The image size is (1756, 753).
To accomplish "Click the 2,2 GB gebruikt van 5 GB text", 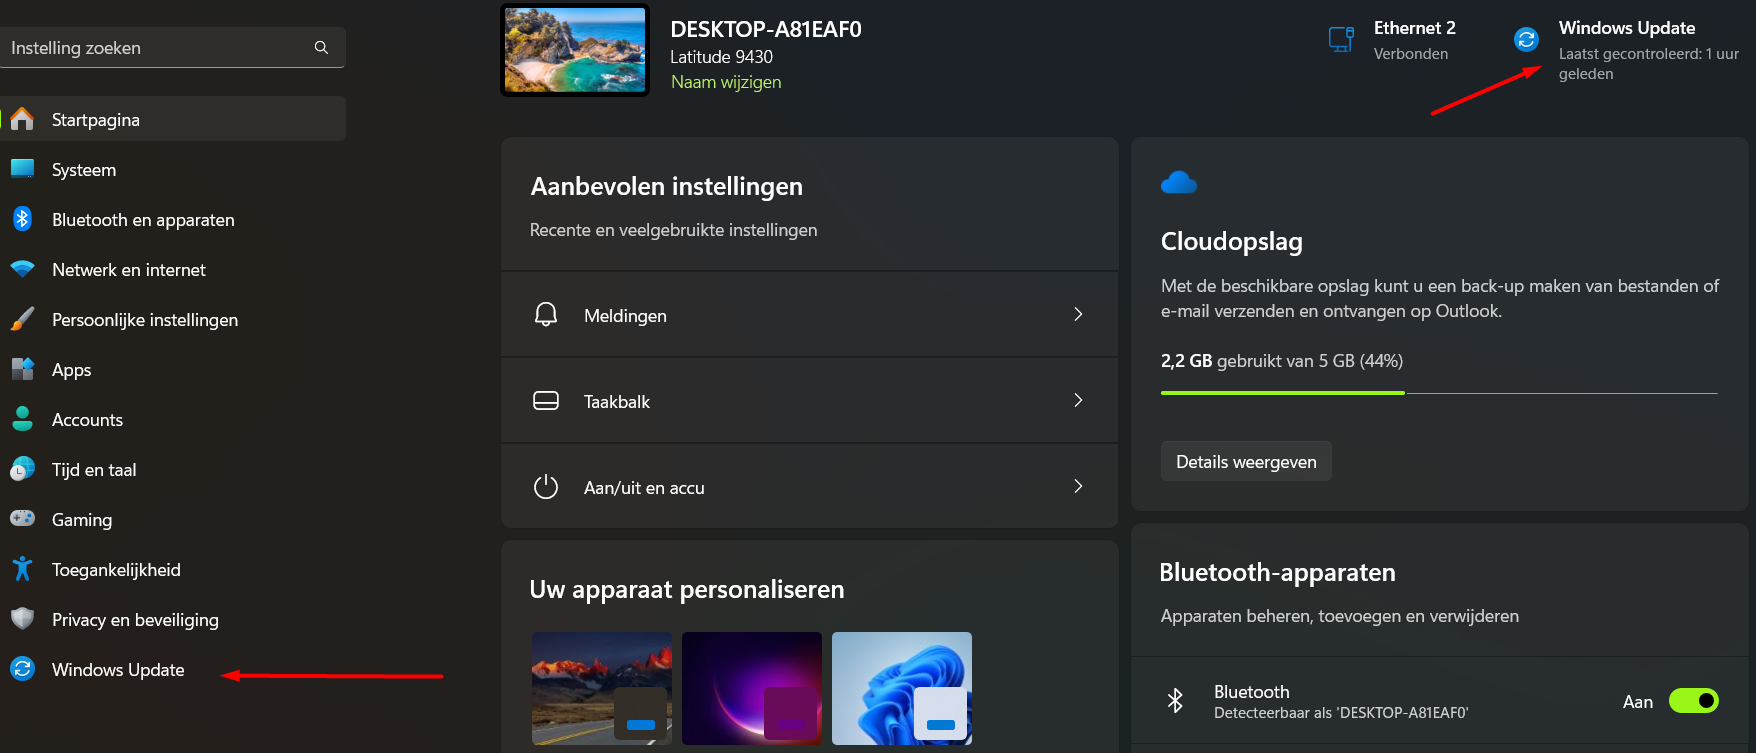I will (1282, 361).
